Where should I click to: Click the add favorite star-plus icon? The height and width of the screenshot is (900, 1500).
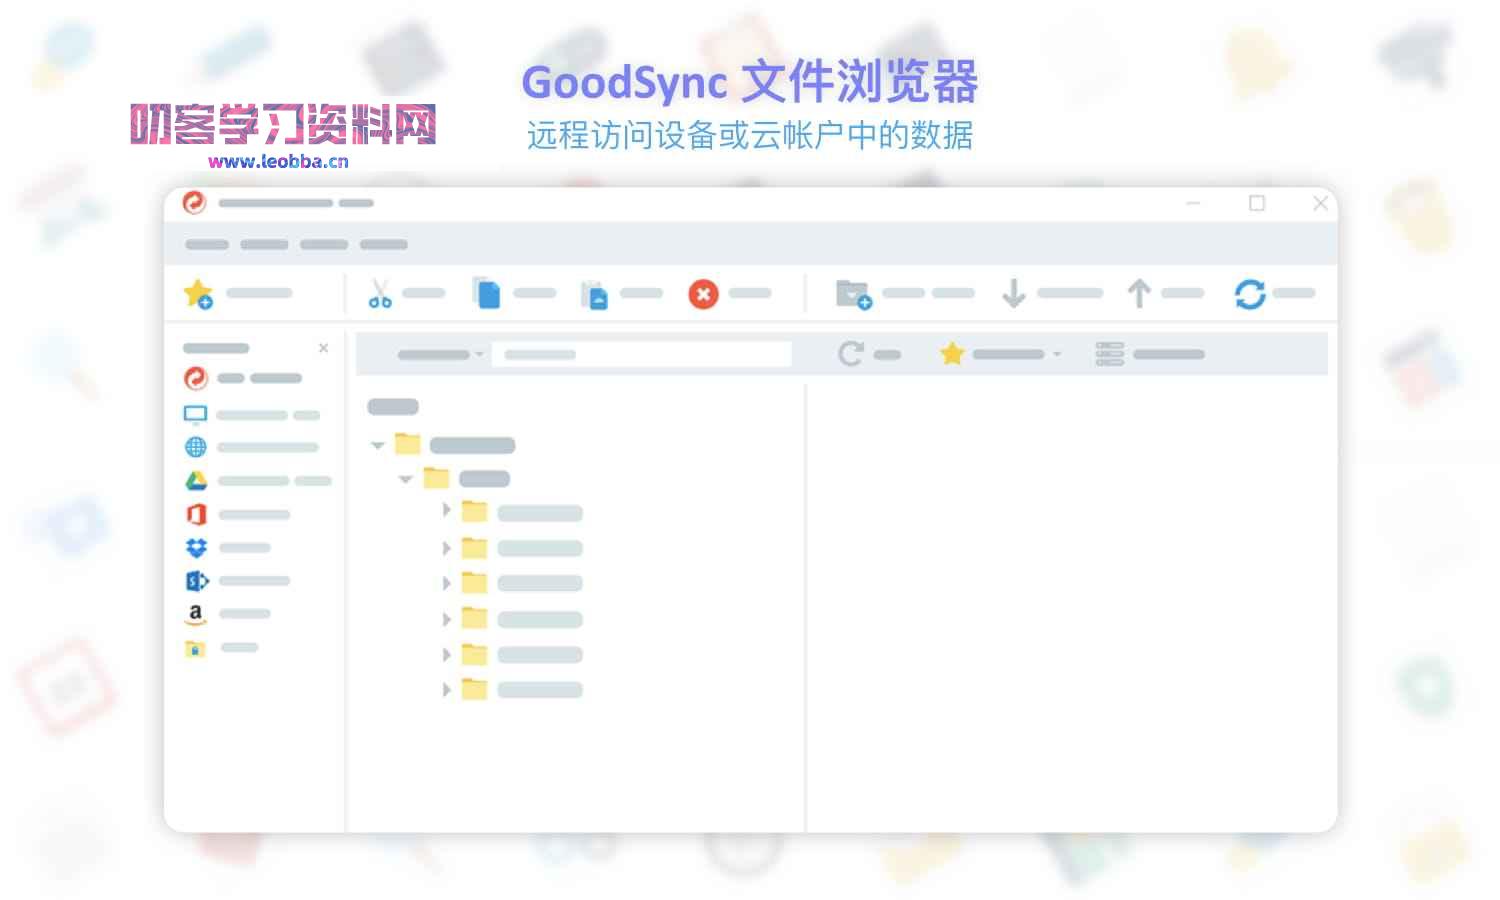pos(198,294)
